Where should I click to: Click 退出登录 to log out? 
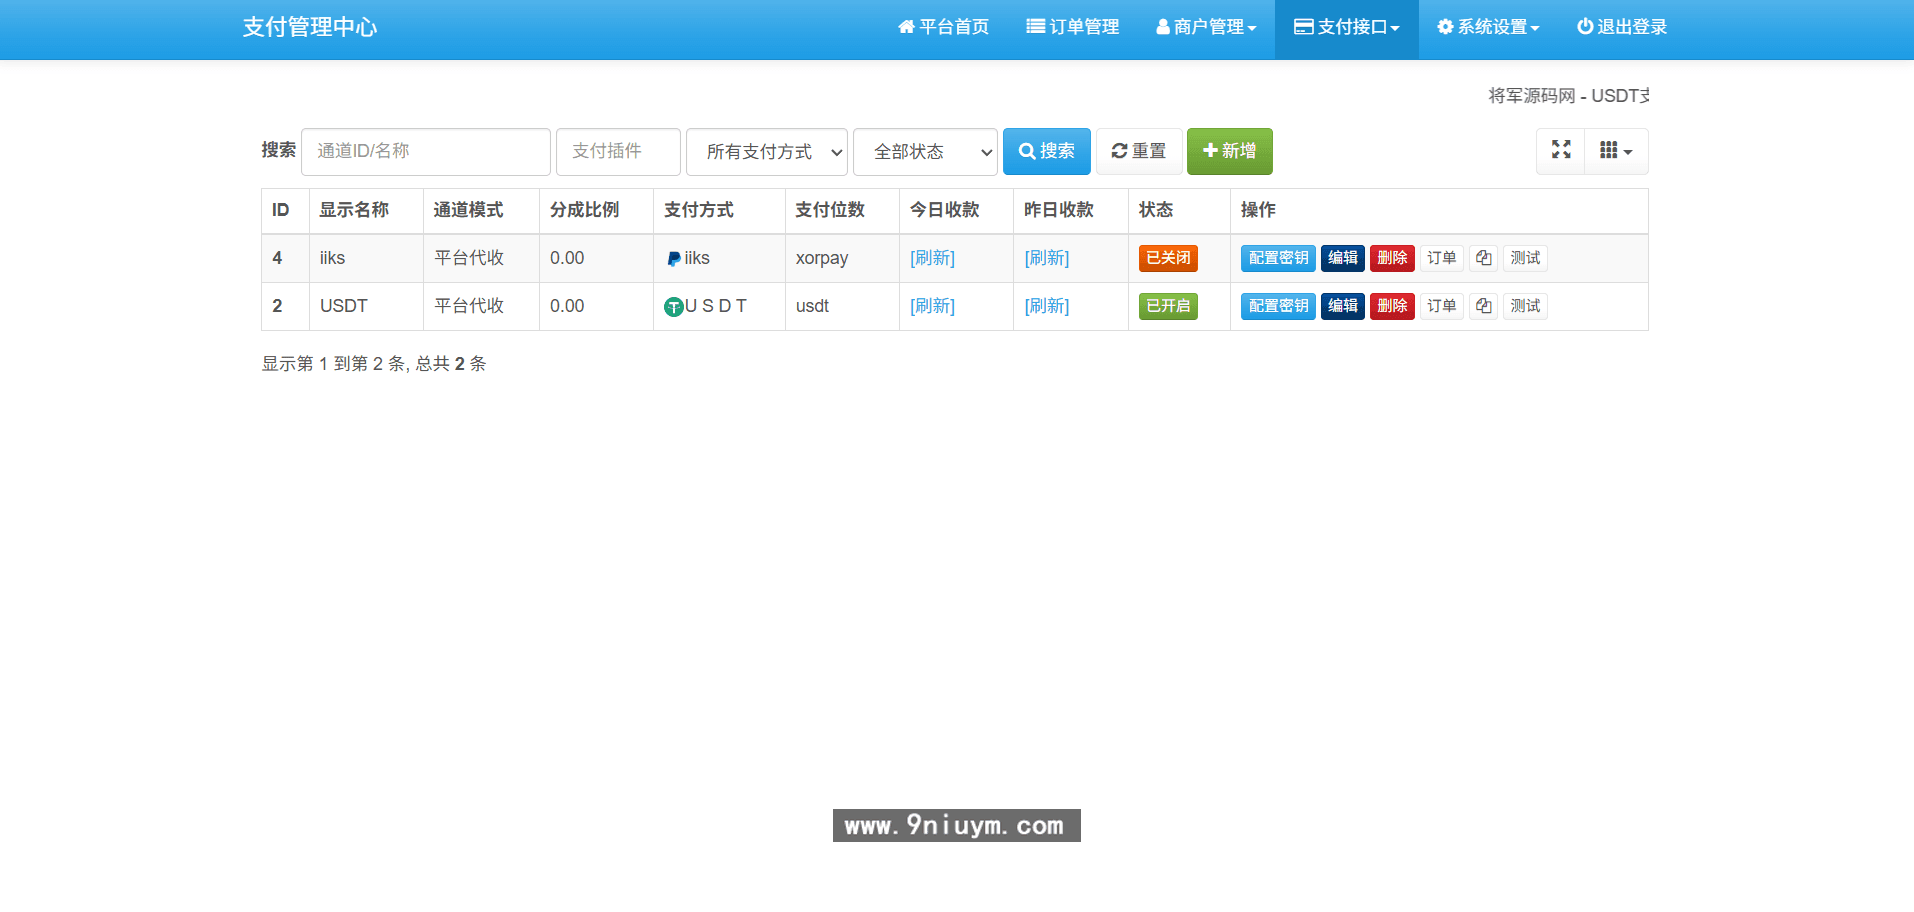click(x=1622, y=27)
